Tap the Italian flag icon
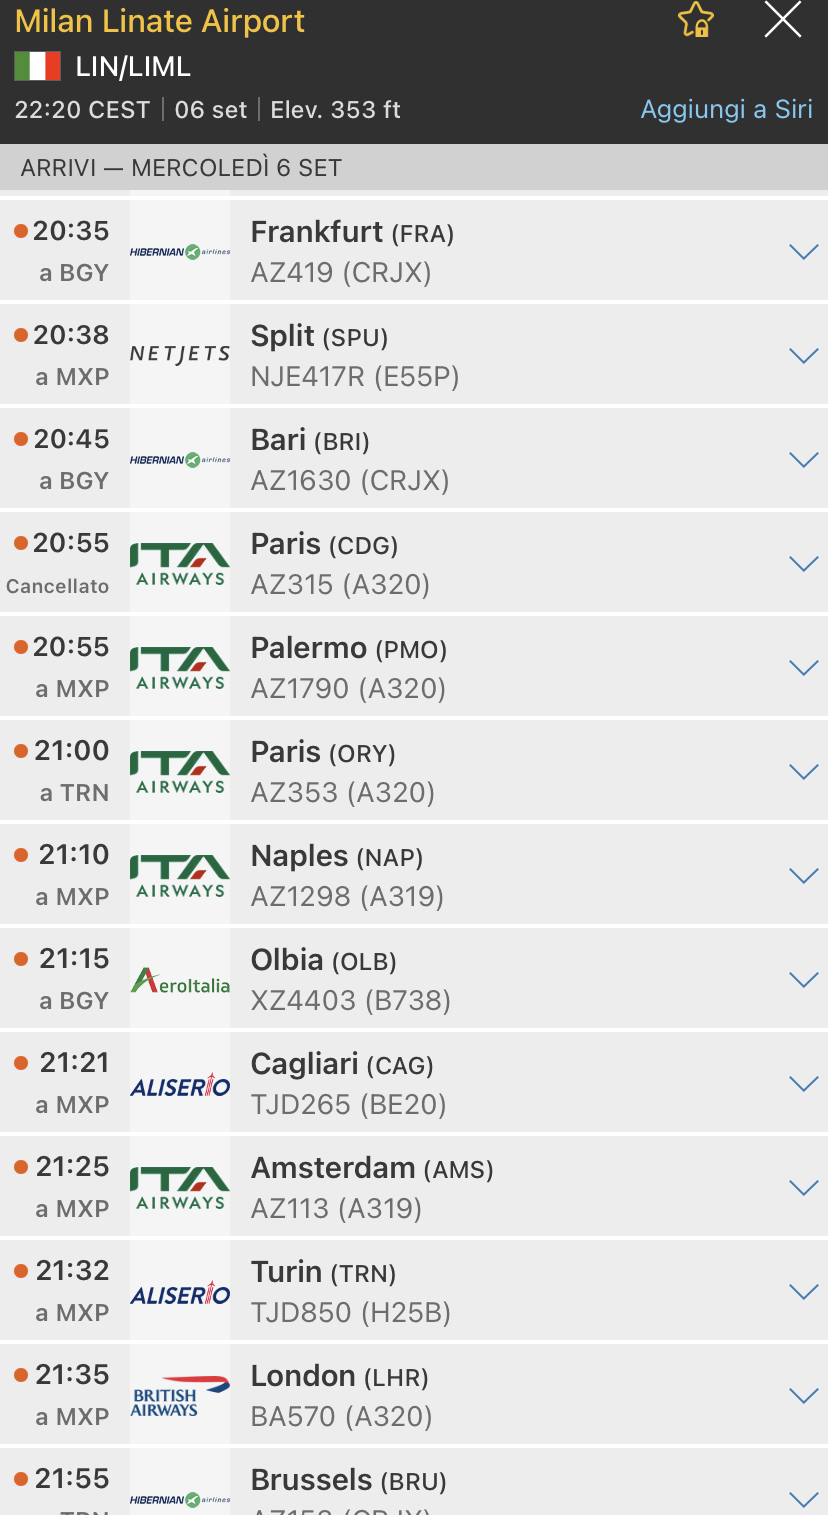The image size is (828, 1515). tap(37, 67)
